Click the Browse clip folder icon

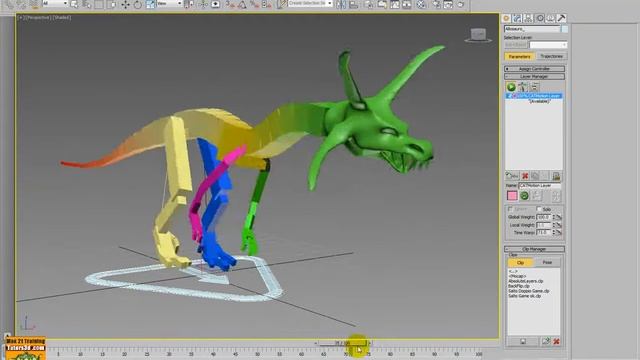click(x=545, y=341)
